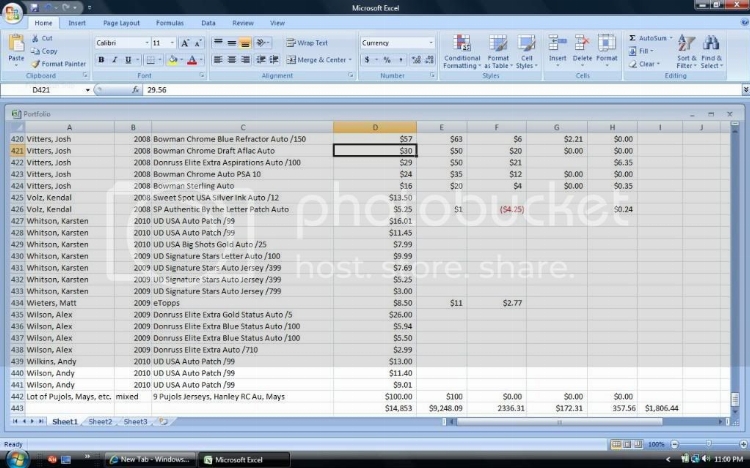Click the Insert Worksheet tab icon
This screenshot has height=468, width=750.
(164, 422)
